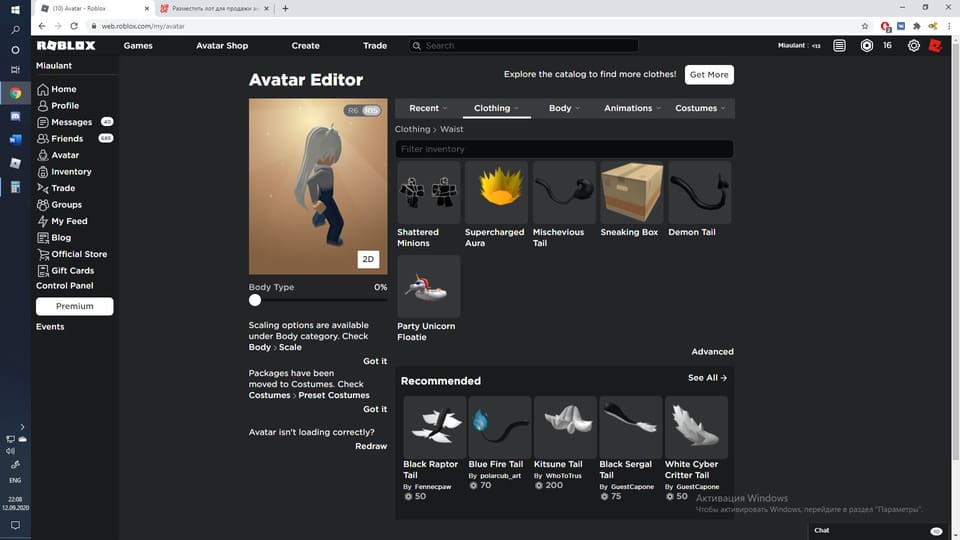The width and height of the screenshot is (960, 540).
Task: Open Gift Cards in the sidebar
Action: coord(72,271)
